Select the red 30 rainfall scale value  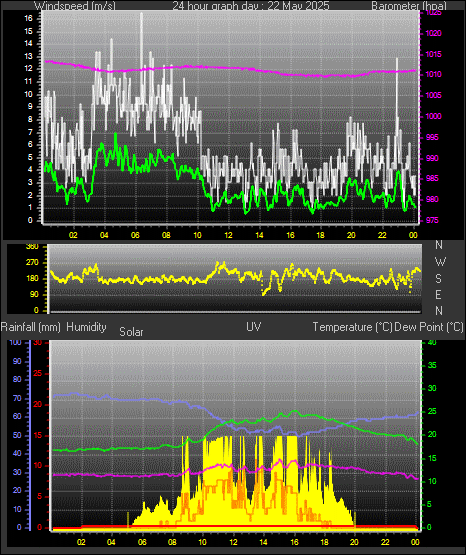[38, 343]
